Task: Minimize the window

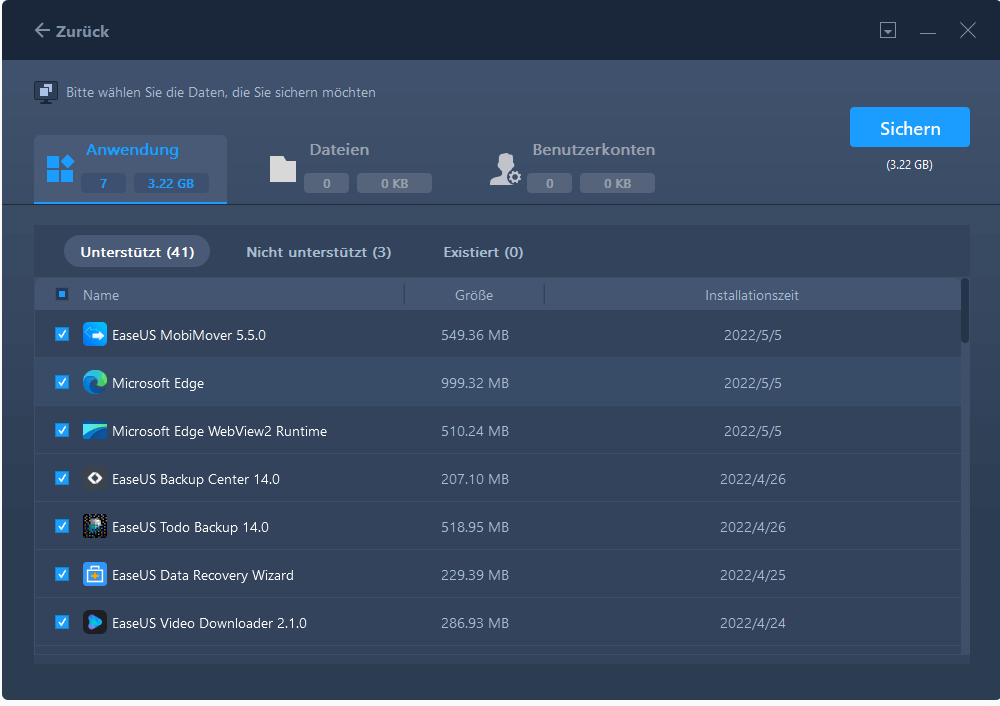Action: coord(928,32)
